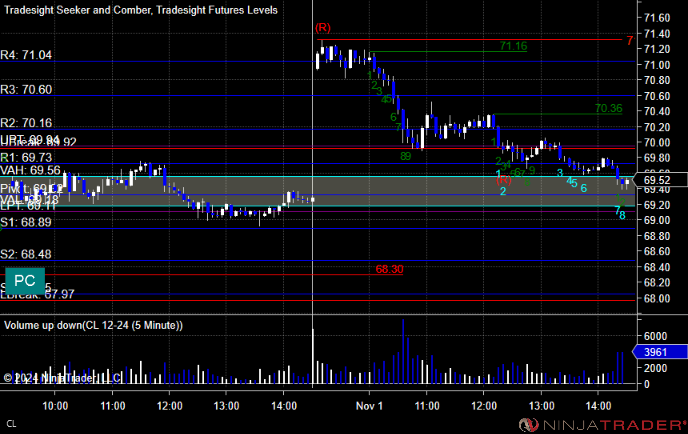Click the 'Nov 1' date on the time axis
The image size is (688, 434).
coord(369,405)
